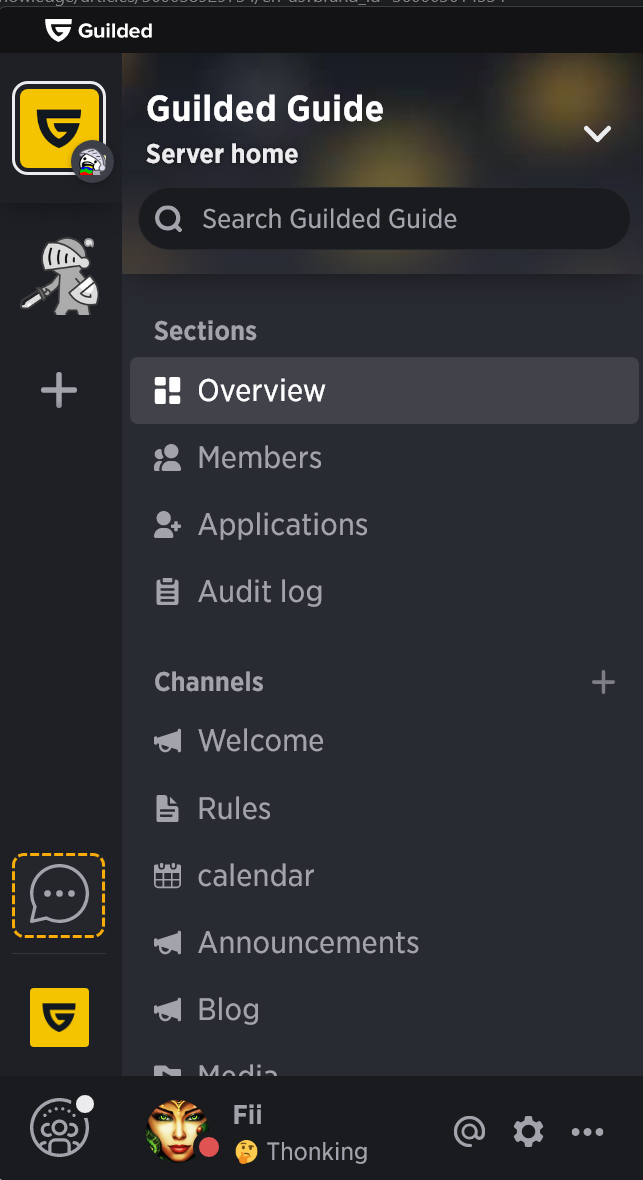Open mentions with the @ icon
The image size is (643, 1180).
pos(469,1131)
